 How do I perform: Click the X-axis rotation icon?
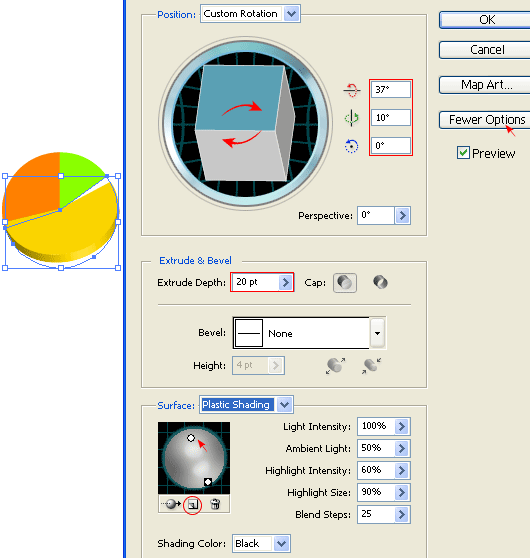tap(352, 90)
